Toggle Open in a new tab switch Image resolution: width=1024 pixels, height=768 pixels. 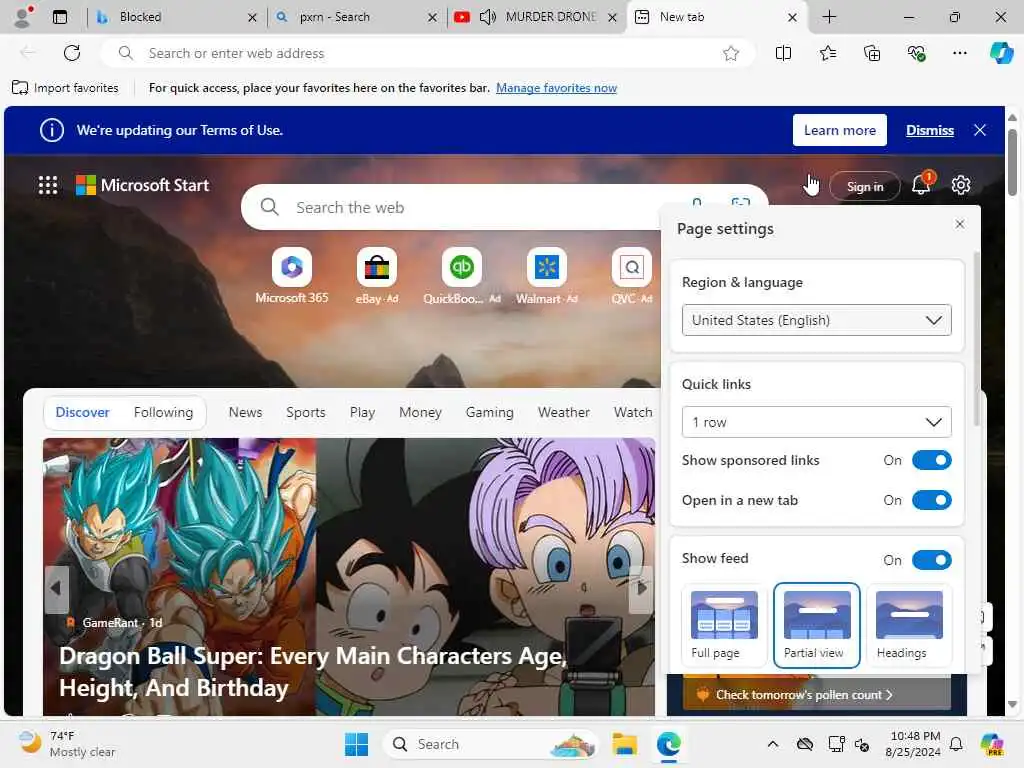pyautogui.click(x=931, y=500)
